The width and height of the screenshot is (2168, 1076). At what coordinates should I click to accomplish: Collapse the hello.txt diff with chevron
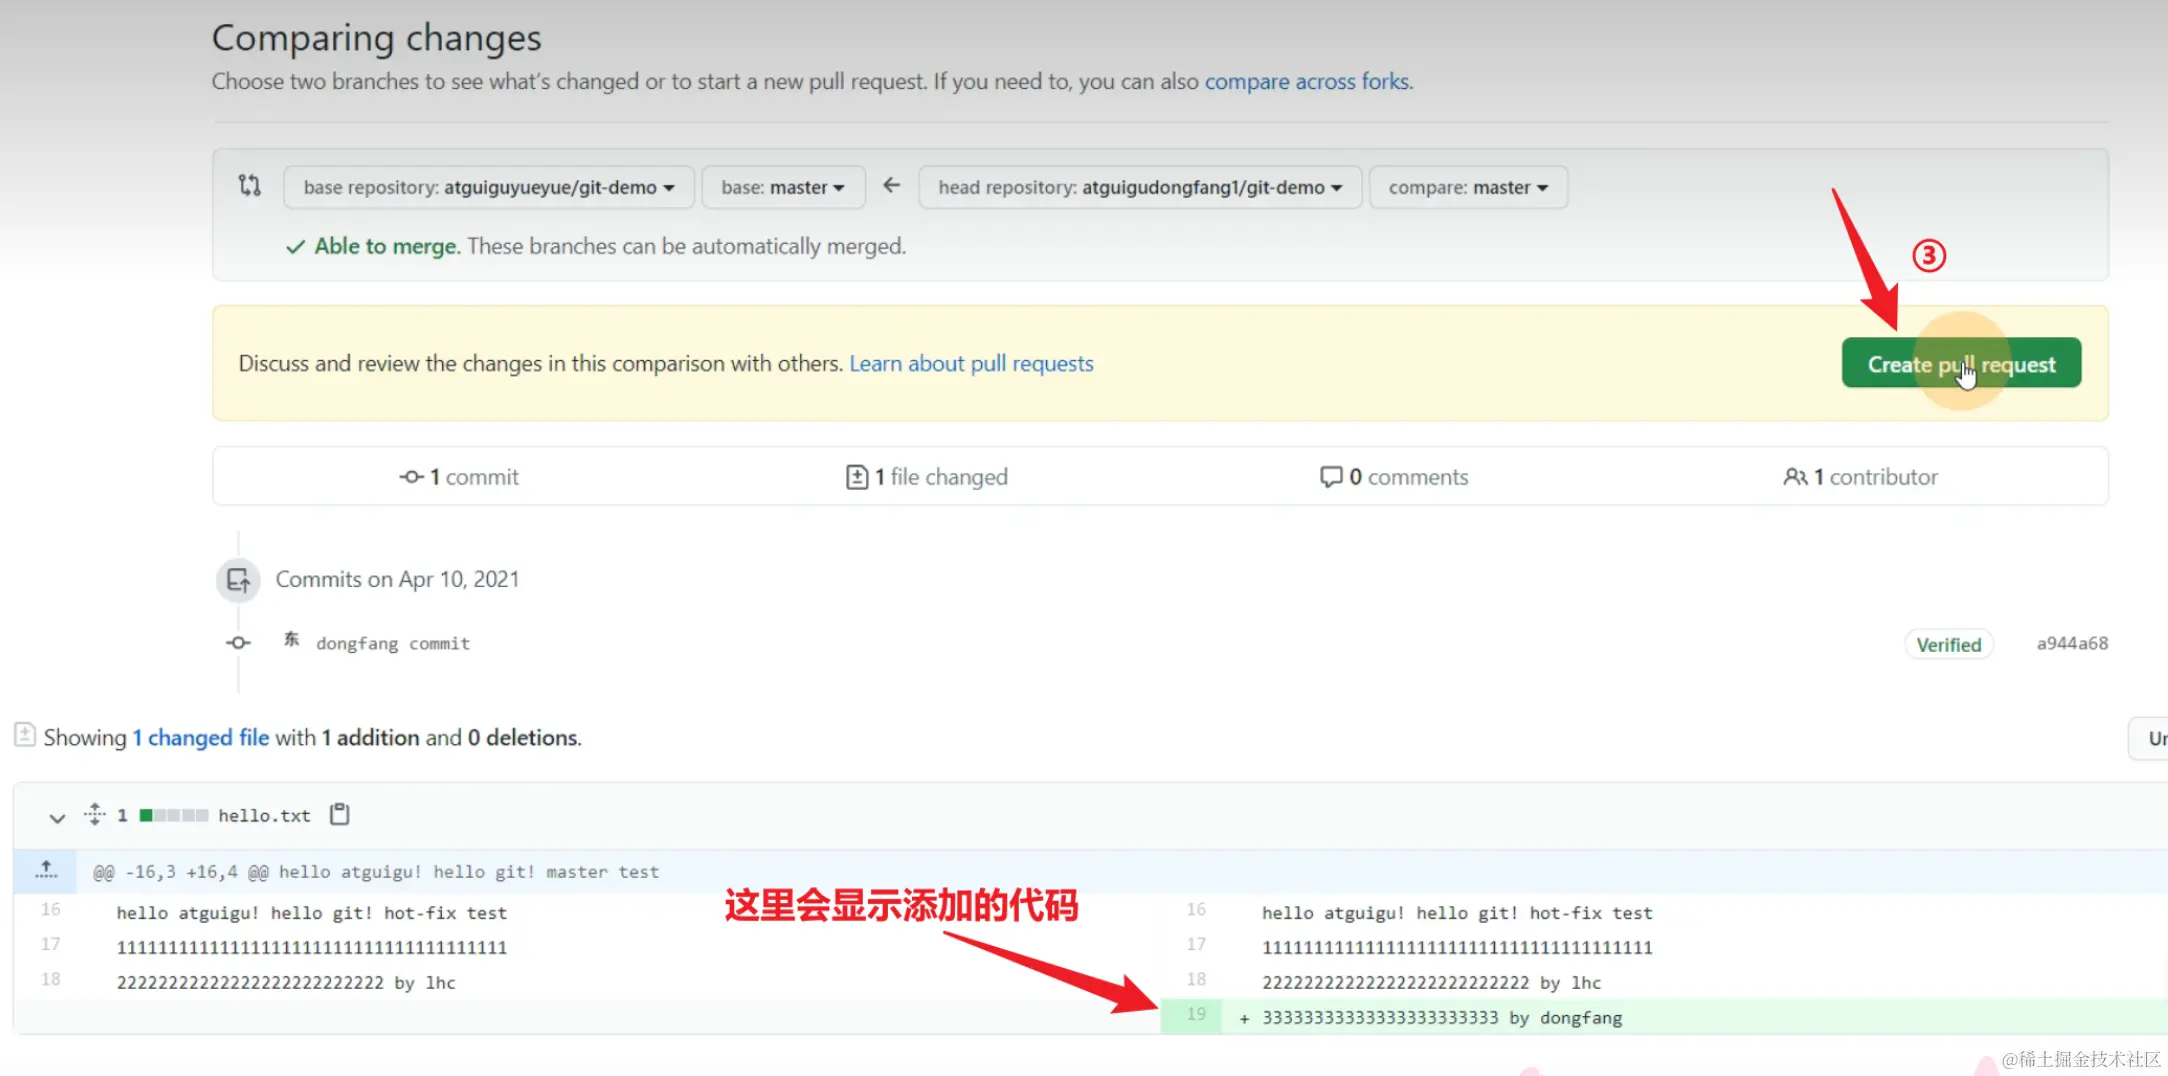pyautogui.click(x=57, y=817)
